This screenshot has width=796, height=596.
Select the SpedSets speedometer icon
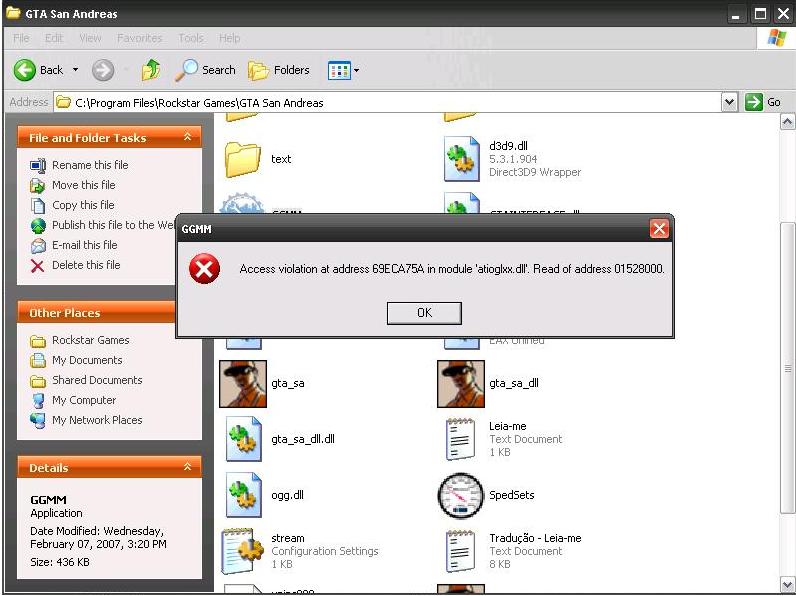pyautogui.click(x=461, y=495)
